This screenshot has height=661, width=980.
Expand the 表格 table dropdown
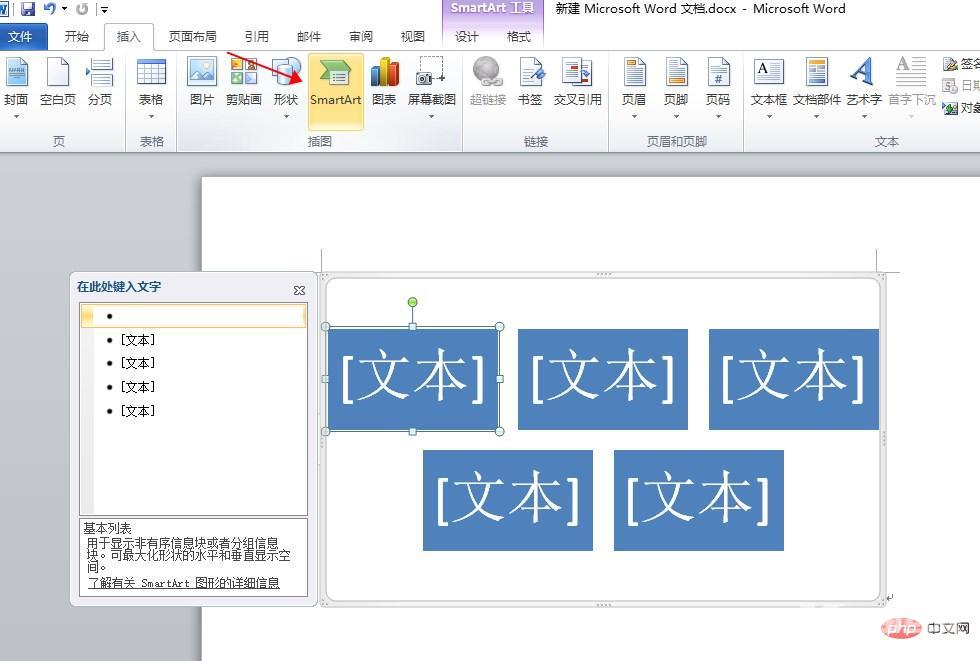pyautogui.click(x=151, y=115)
